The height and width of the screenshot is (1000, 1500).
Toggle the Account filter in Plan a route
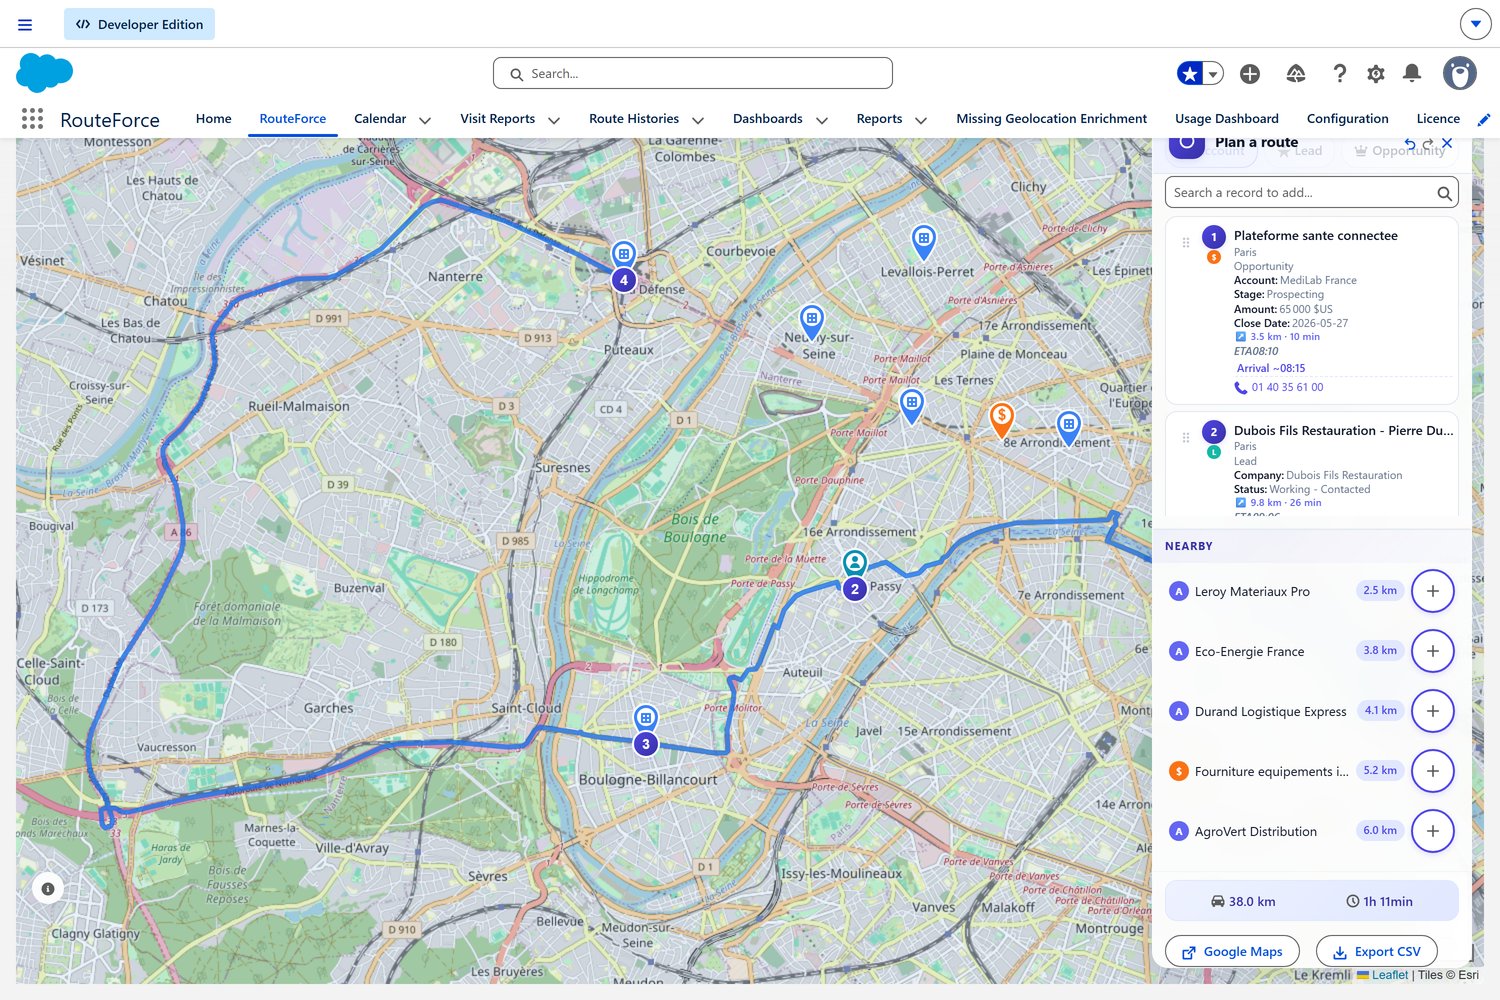[1212, 150]
